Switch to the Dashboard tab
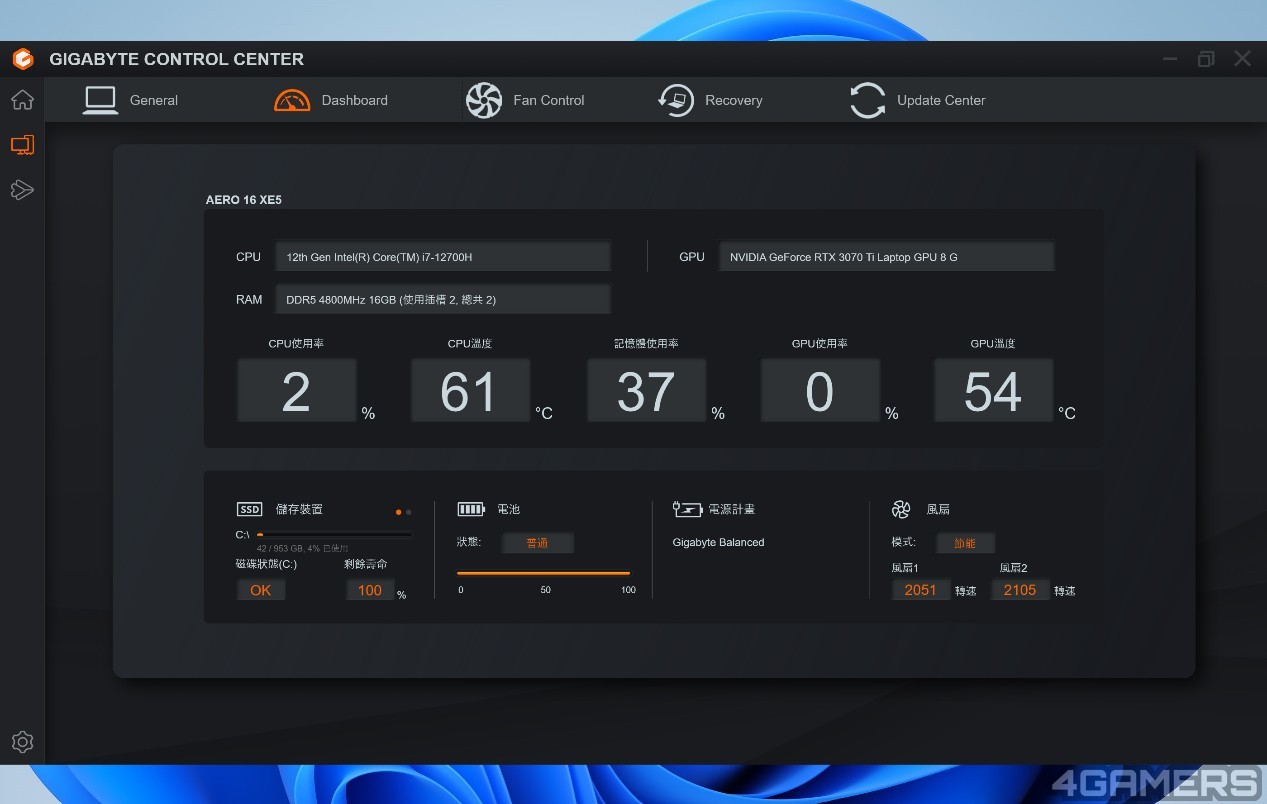Image resolution: width=1267 pixels, height=804 pixels. pyautogui.click(x=331, y=100)
